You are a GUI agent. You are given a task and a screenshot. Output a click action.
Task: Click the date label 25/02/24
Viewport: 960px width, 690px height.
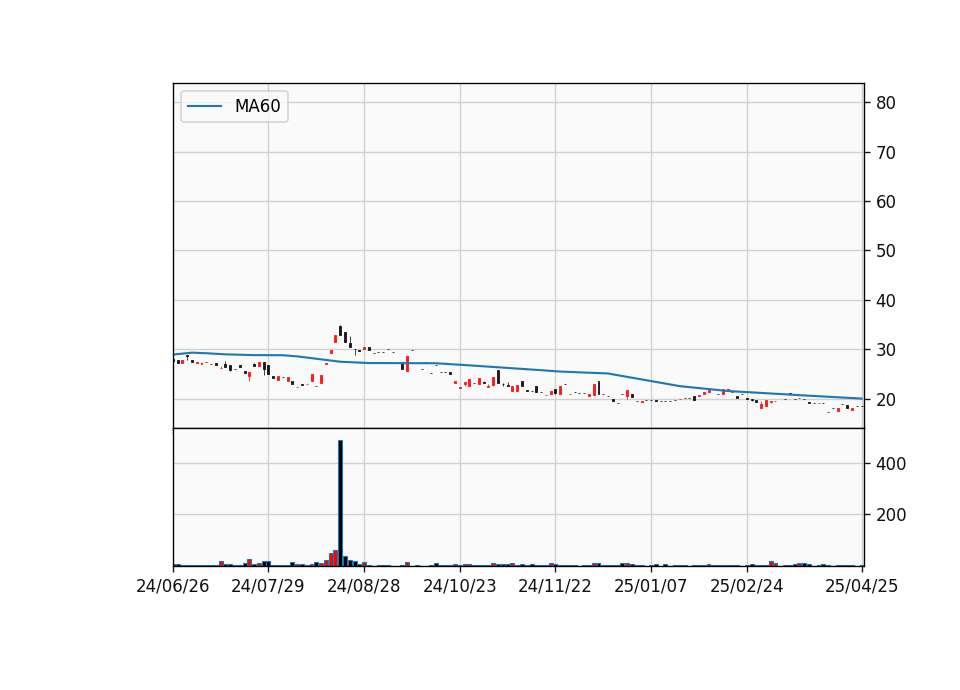point(746,586)
